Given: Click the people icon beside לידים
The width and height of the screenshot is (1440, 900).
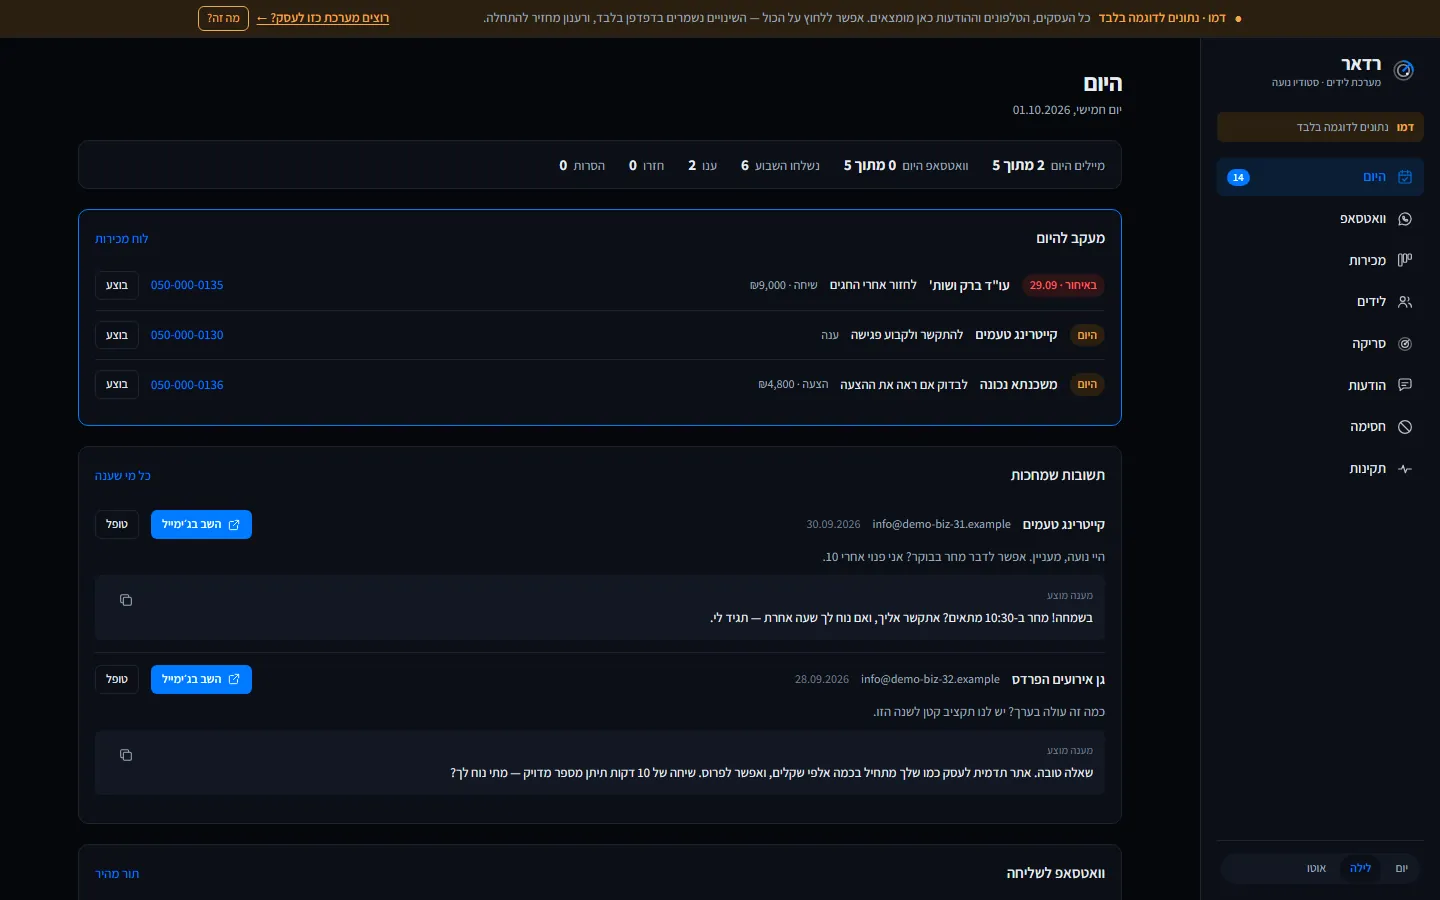Looking at the screenshot, I should 1405,302.
